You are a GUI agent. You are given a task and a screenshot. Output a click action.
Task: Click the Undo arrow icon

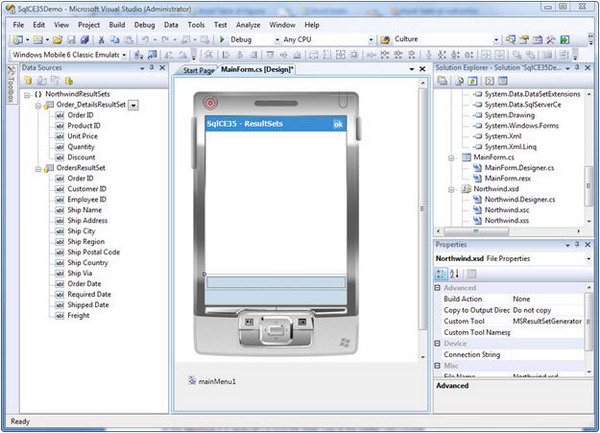145,39
